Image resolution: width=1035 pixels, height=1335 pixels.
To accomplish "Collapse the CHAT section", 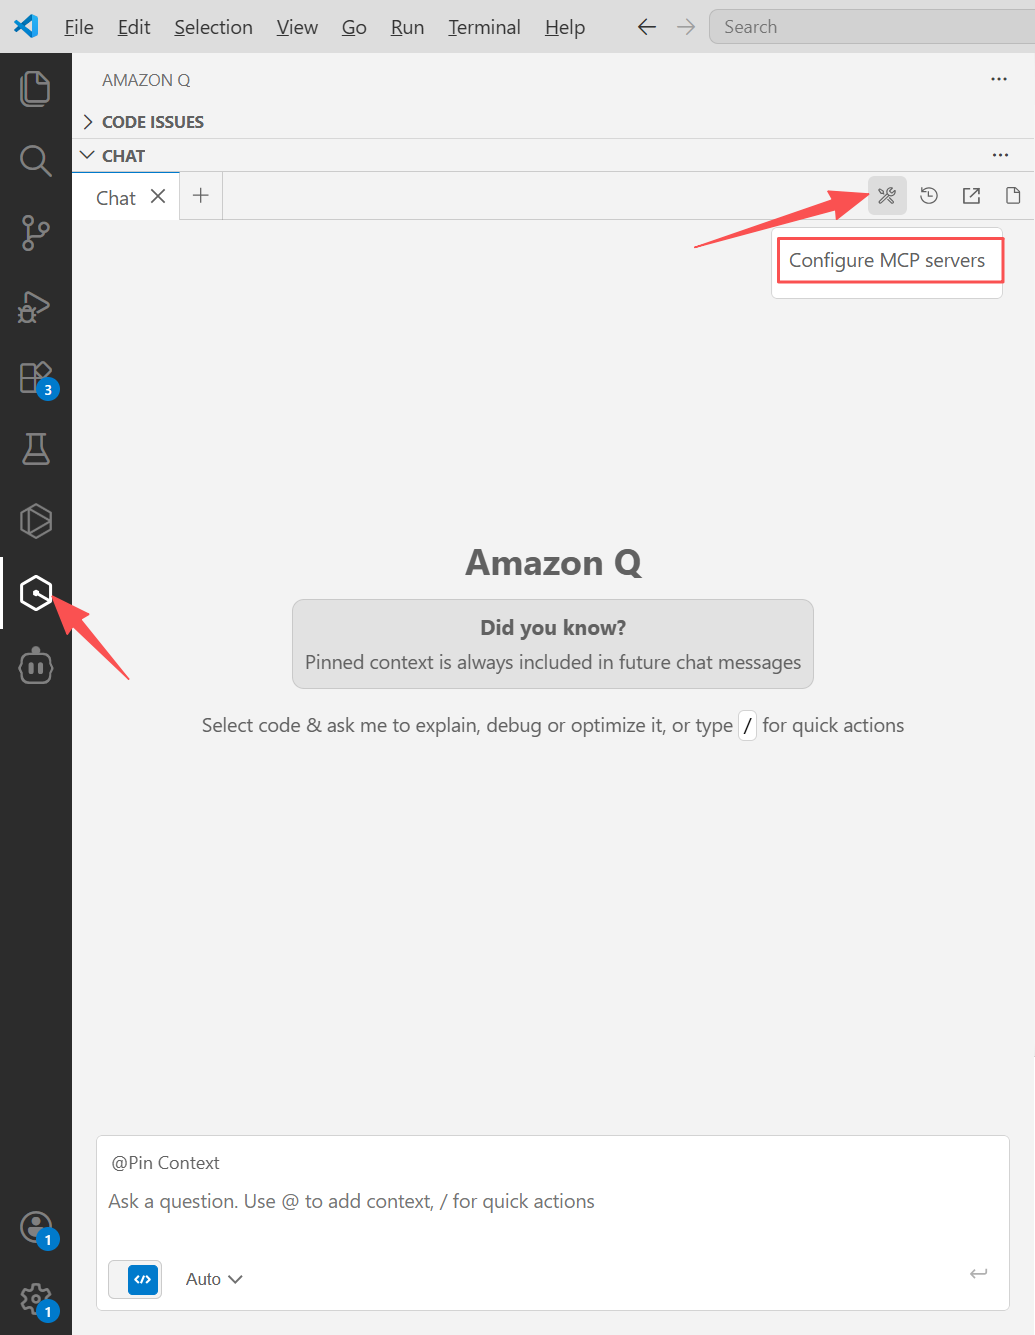I will (113, 156).
